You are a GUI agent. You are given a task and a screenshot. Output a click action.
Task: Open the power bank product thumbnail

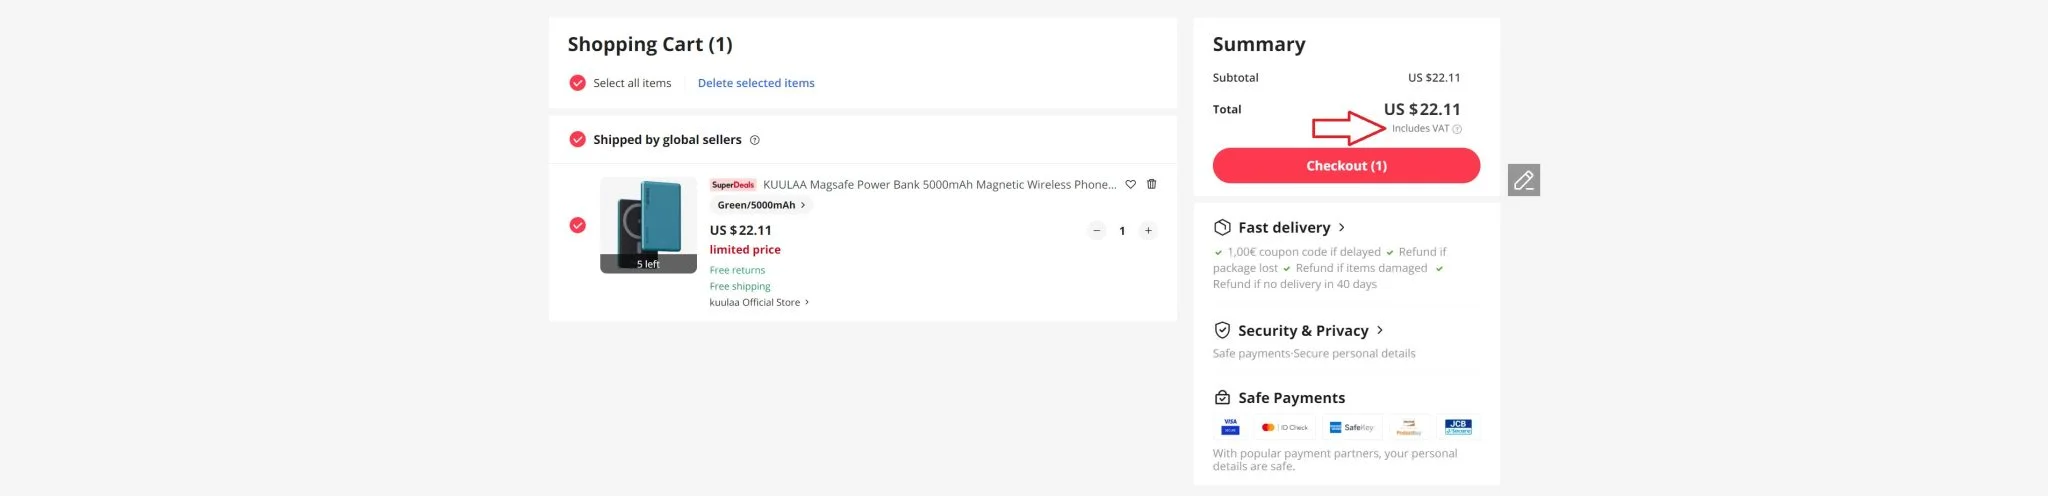(648, 225)
